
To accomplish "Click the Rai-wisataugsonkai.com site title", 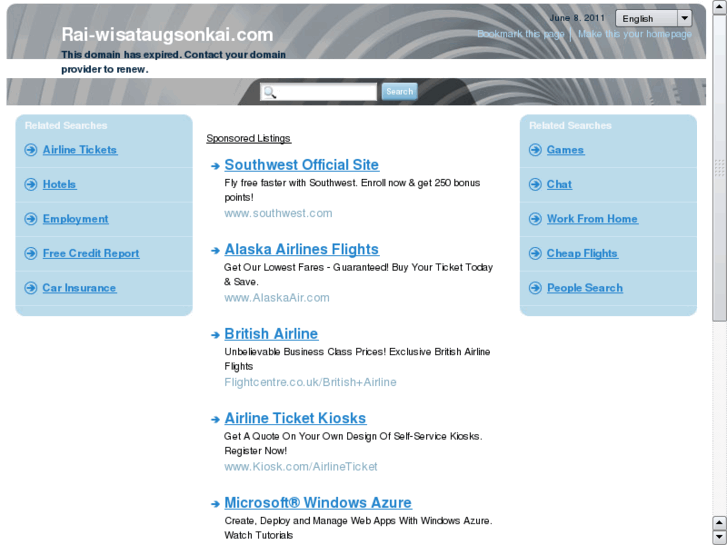I will pos(167,35).
